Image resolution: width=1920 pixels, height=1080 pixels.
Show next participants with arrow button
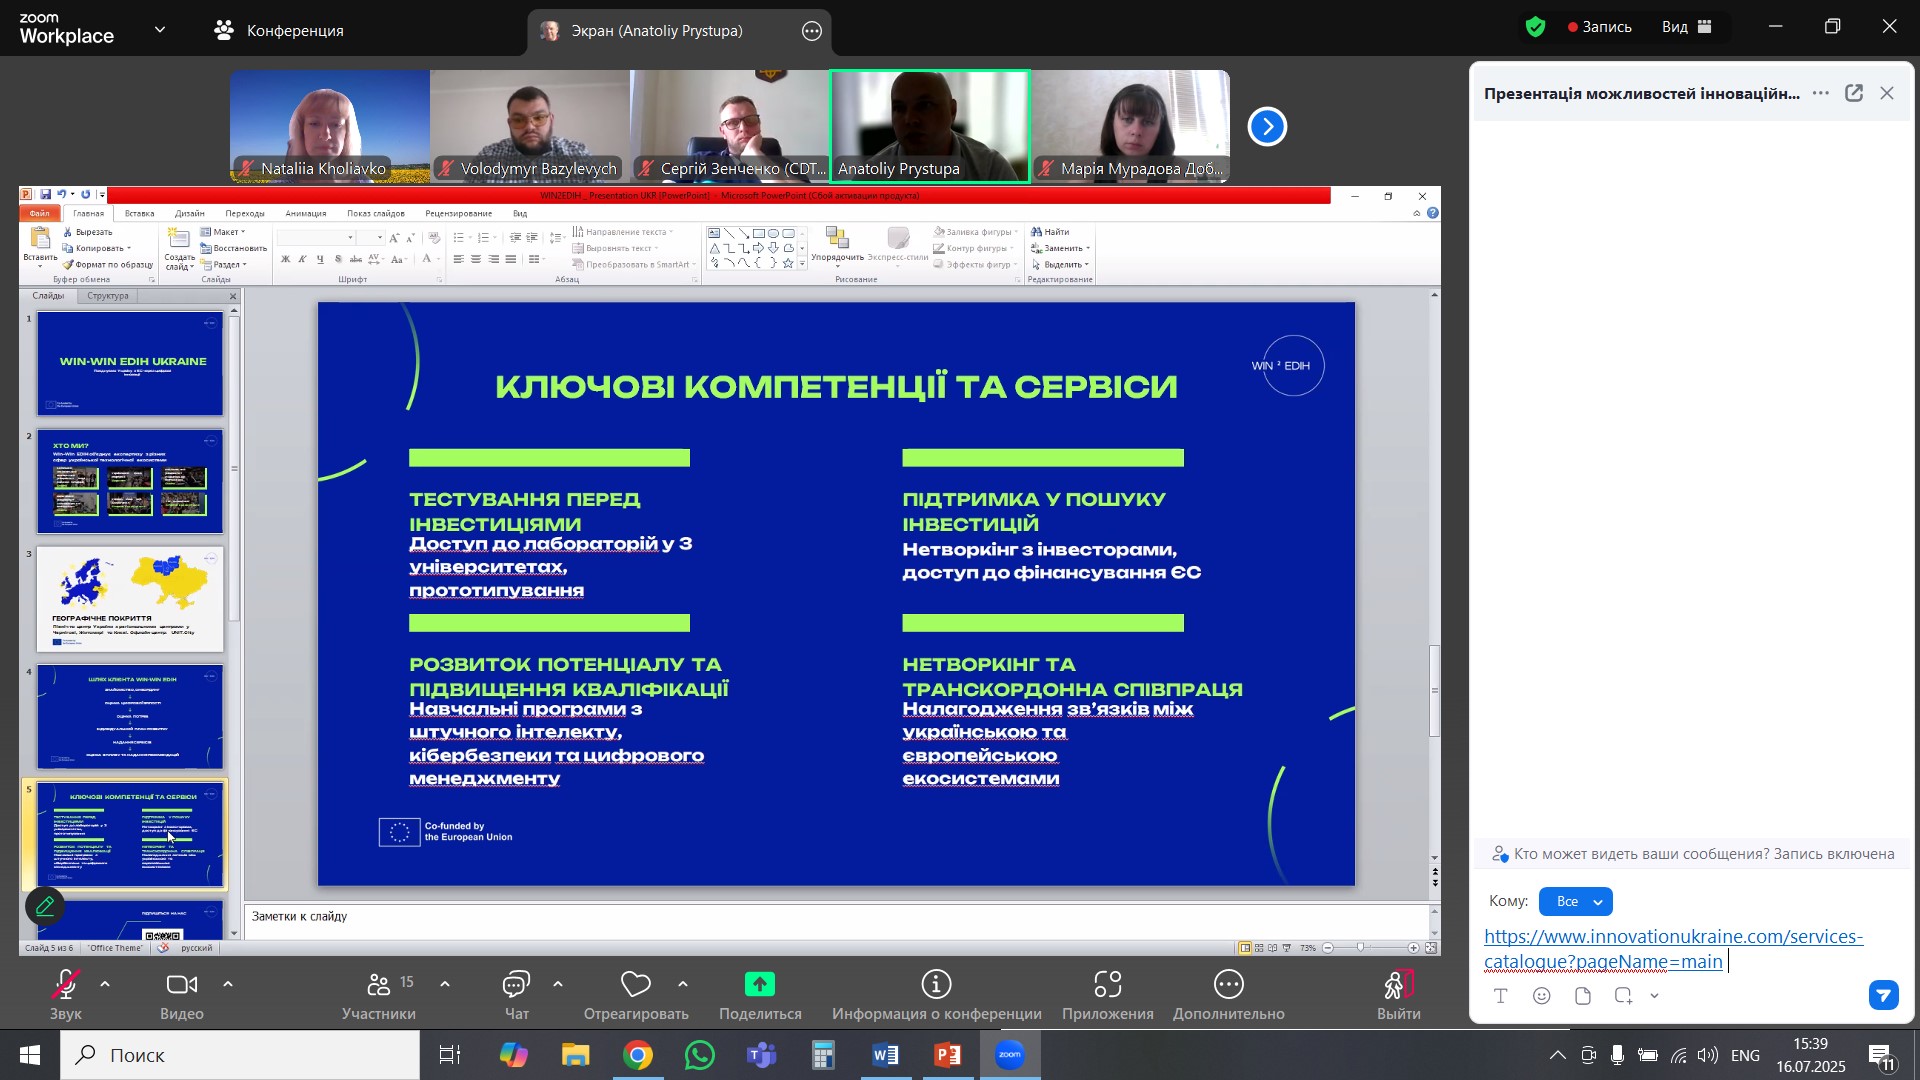(1267, 127)
